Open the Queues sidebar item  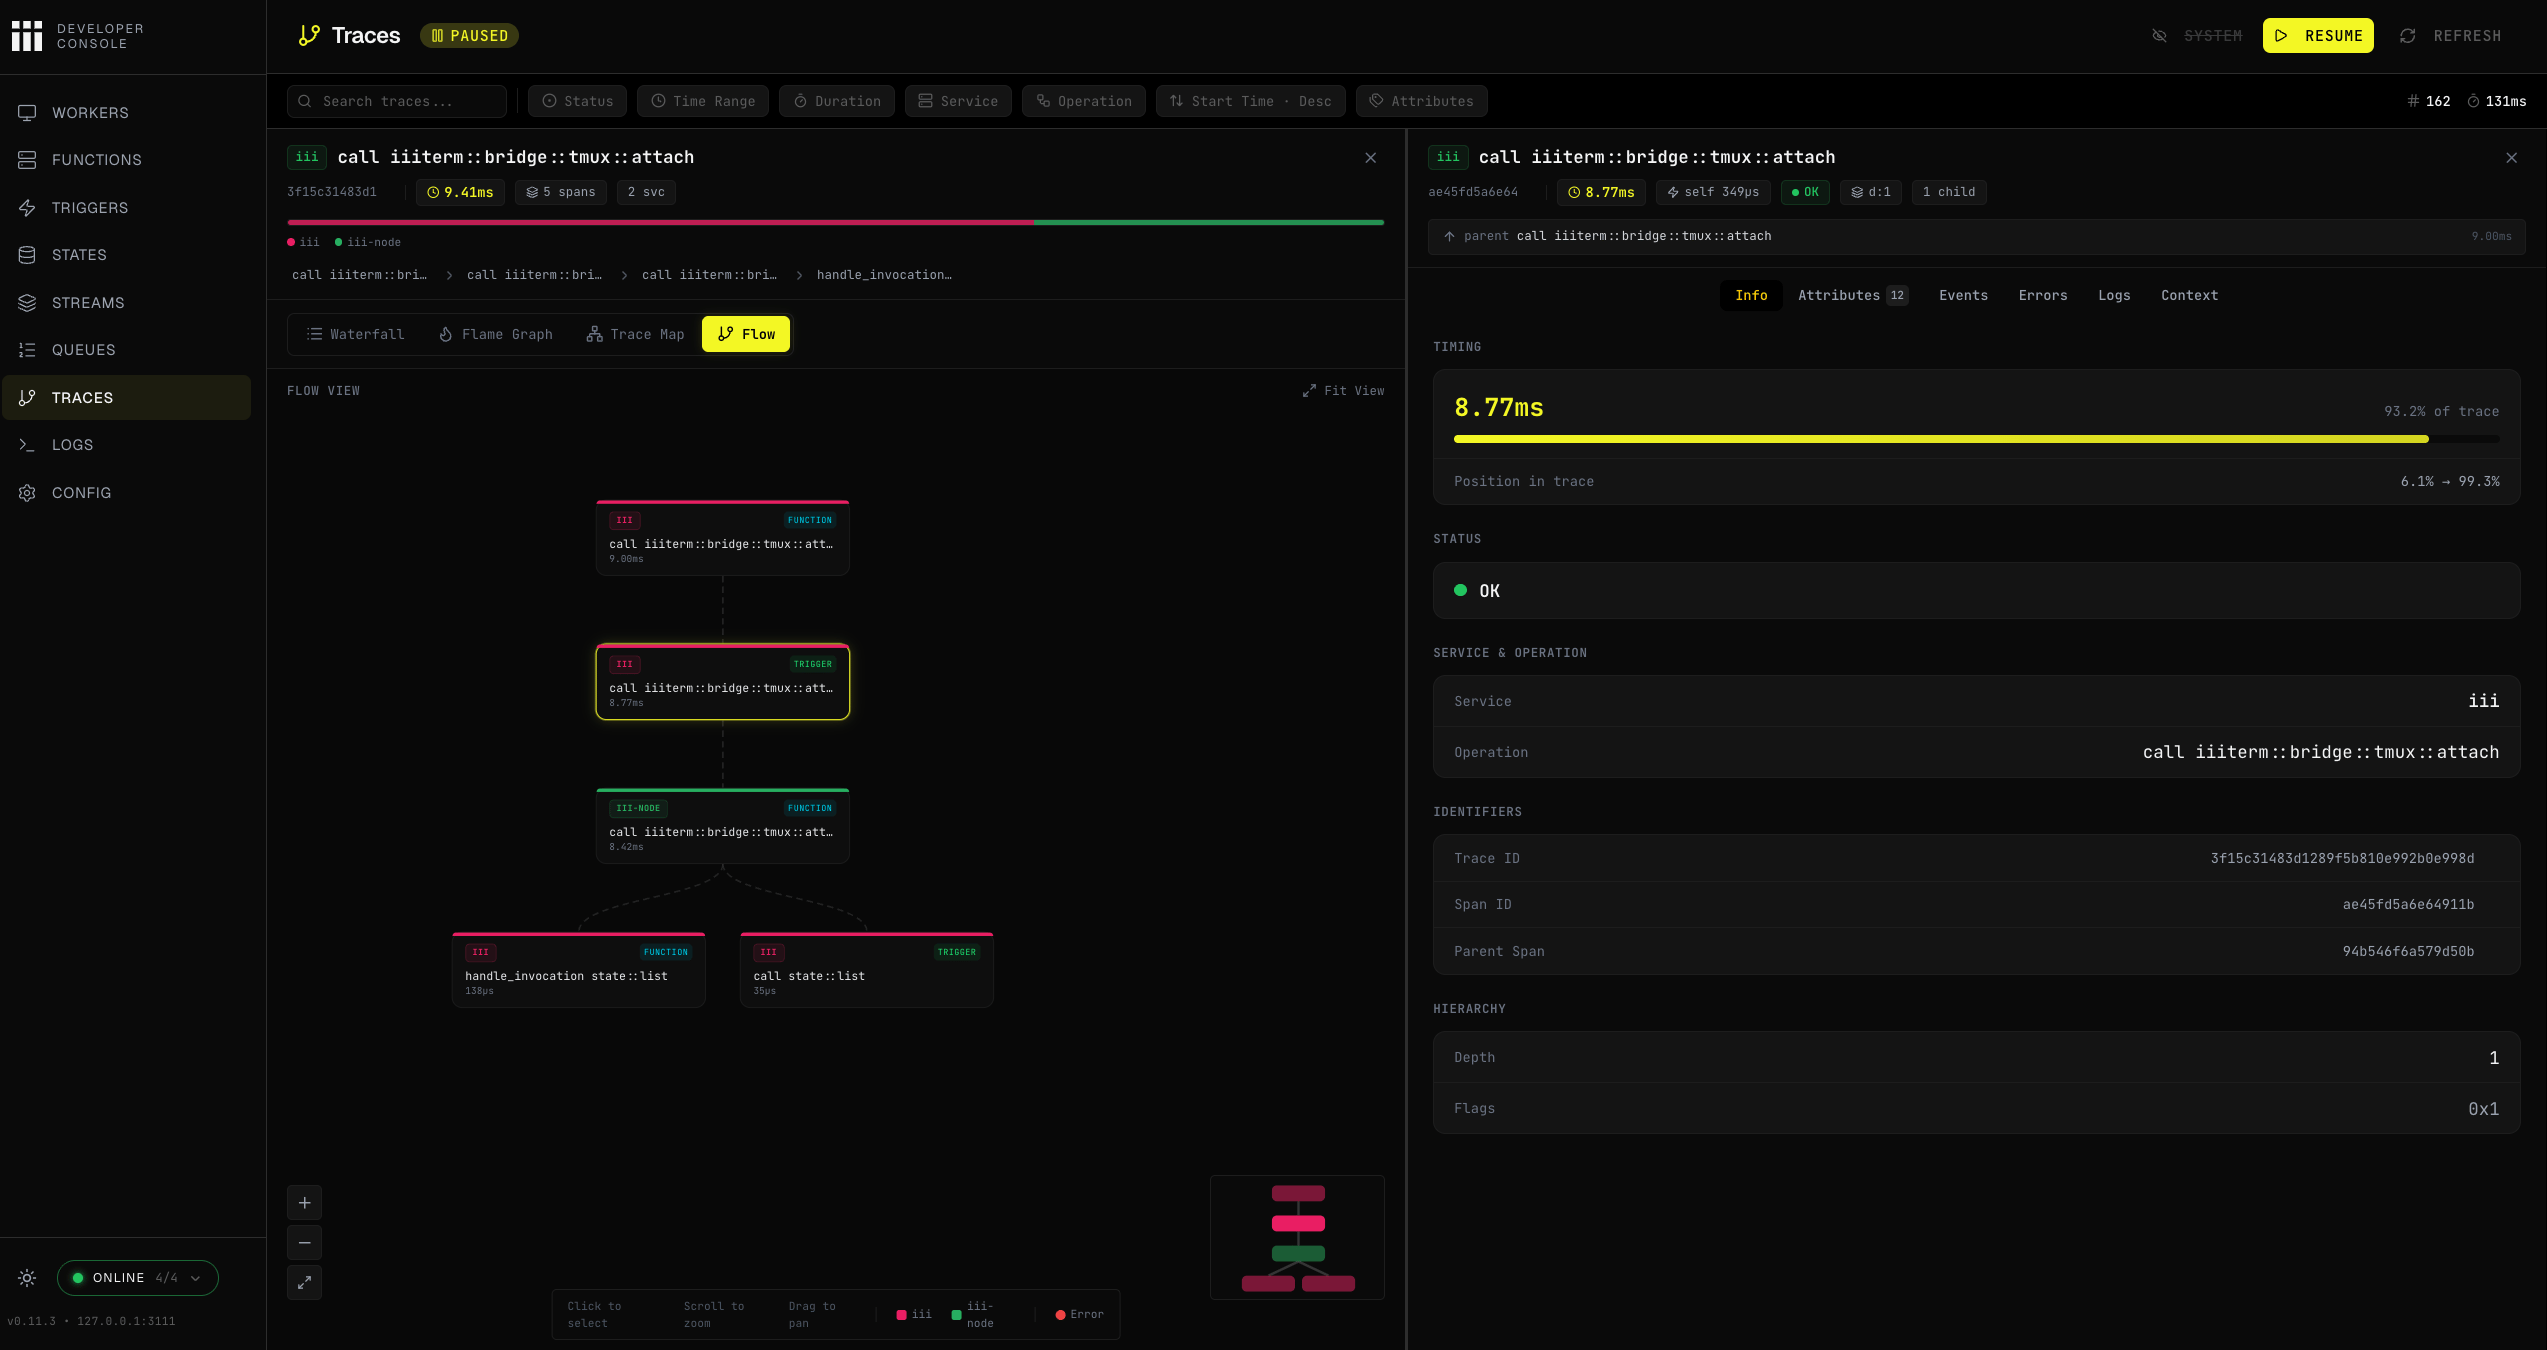(x=126, y=350)
